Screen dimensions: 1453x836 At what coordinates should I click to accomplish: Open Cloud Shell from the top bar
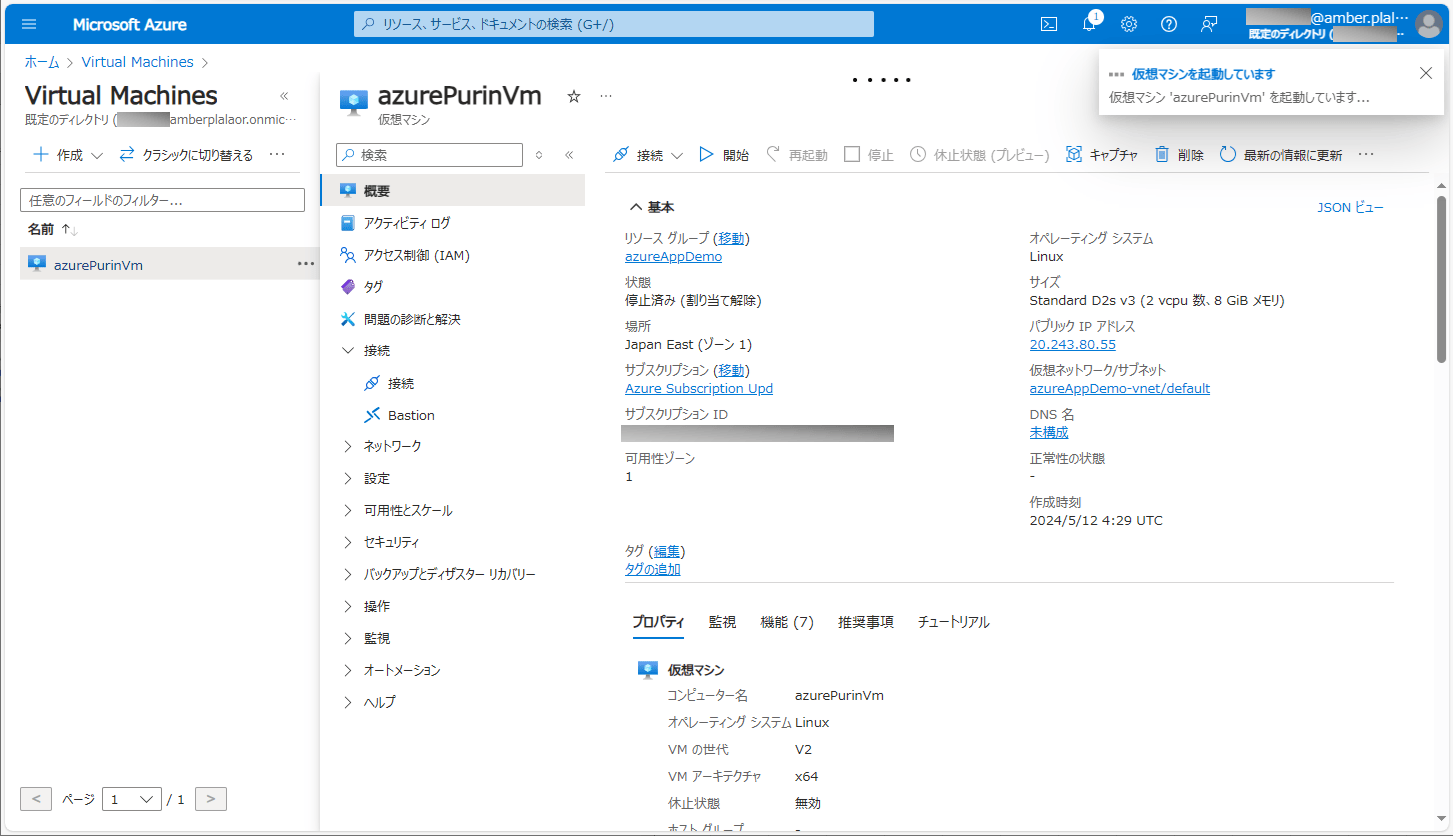[1049, 24]
